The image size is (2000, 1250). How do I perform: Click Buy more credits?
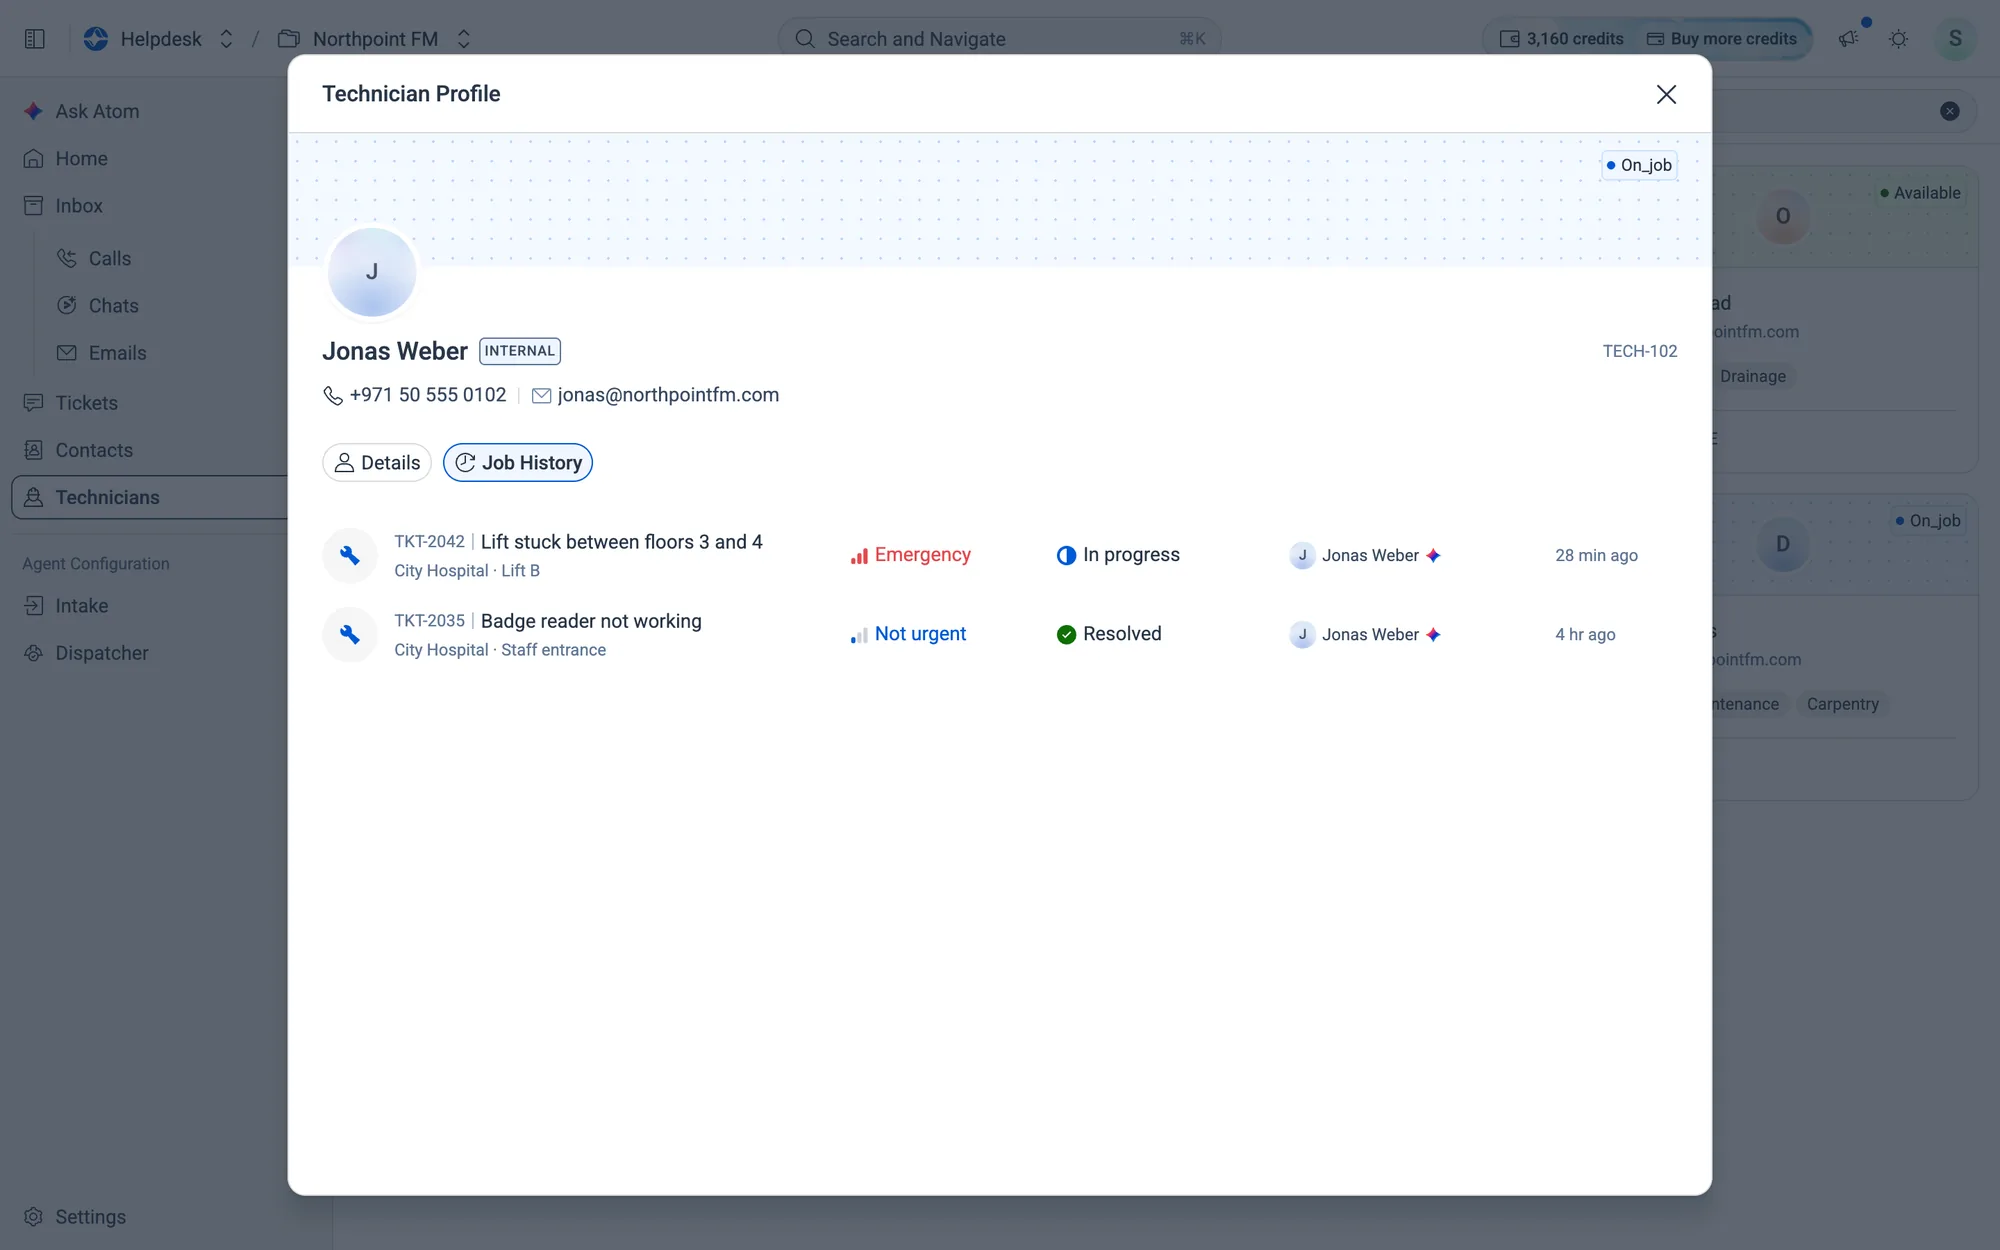[1722, 39]
